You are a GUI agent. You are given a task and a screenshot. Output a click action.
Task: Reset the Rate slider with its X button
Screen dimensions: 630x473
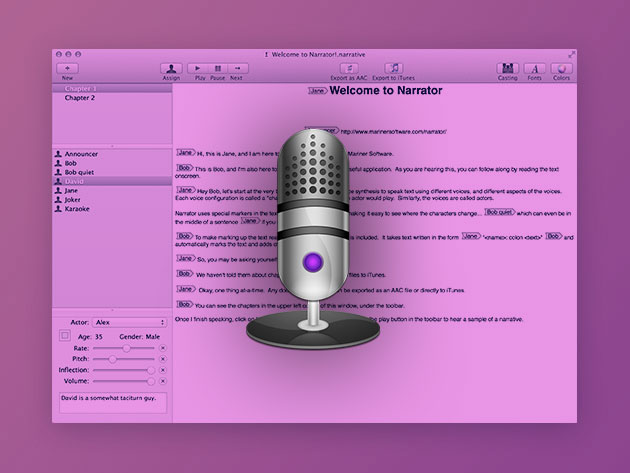pos(163,348)
